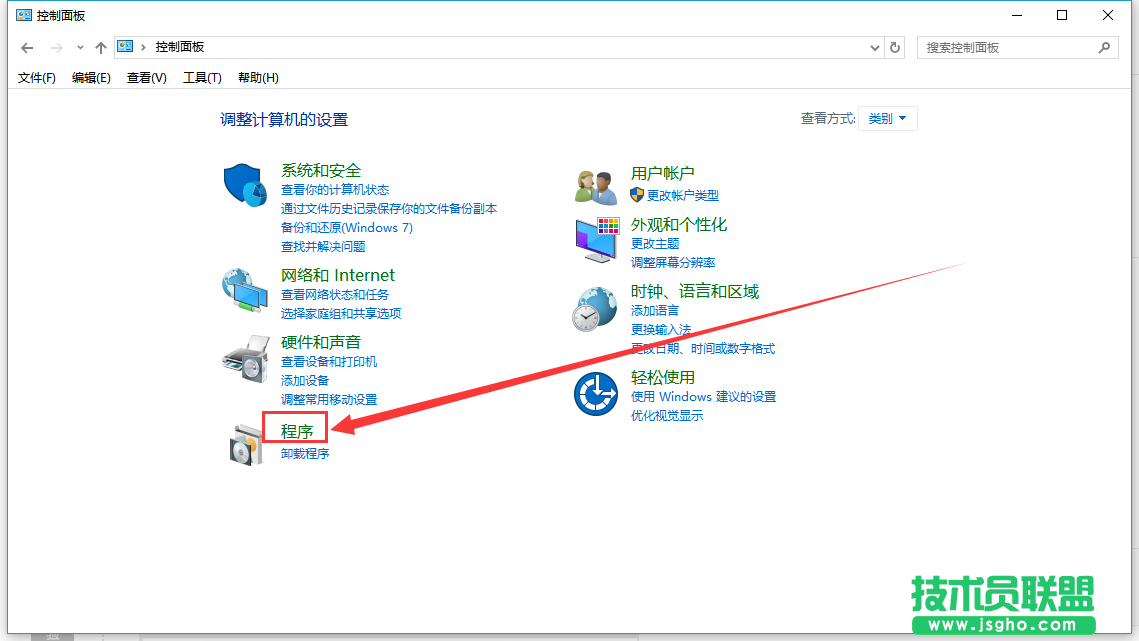Refresh the page with the refresh icon

tap(893, 47)
